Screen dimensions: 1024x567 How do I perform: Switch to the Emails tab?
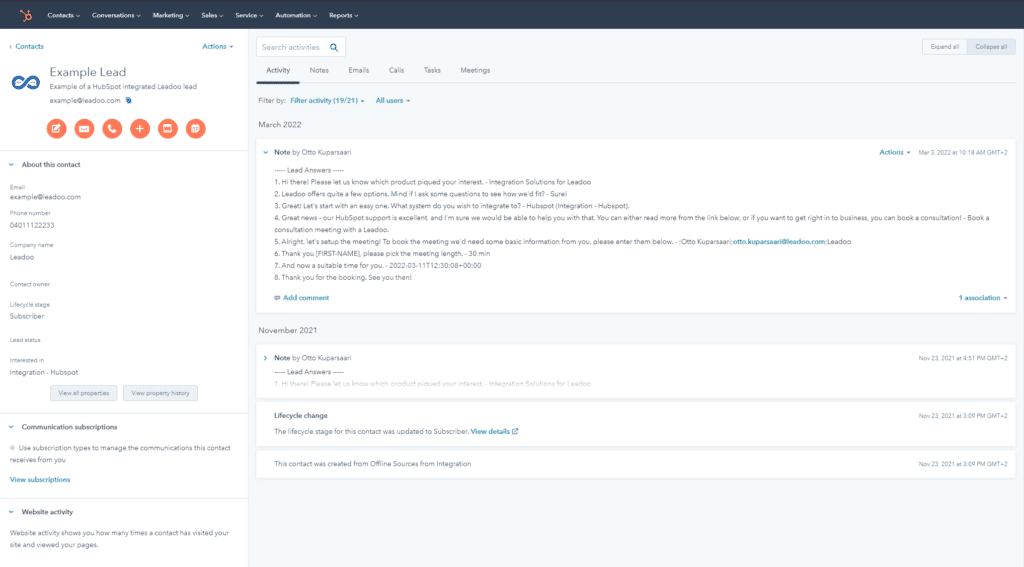359,71
